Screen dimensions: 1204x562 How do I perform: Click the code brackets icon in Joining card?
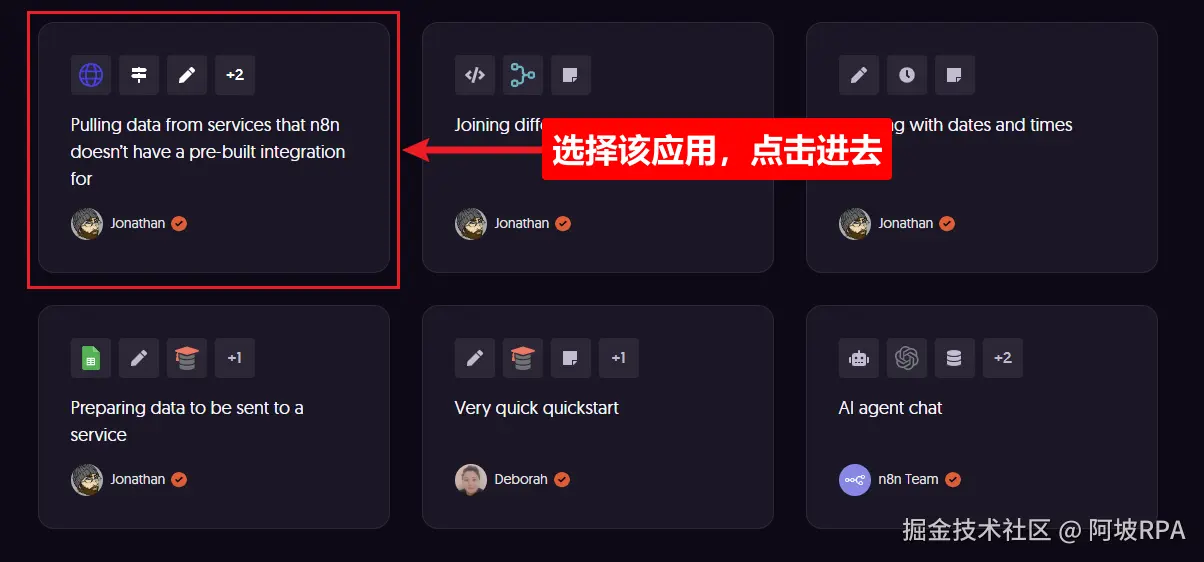pos(475,75)
